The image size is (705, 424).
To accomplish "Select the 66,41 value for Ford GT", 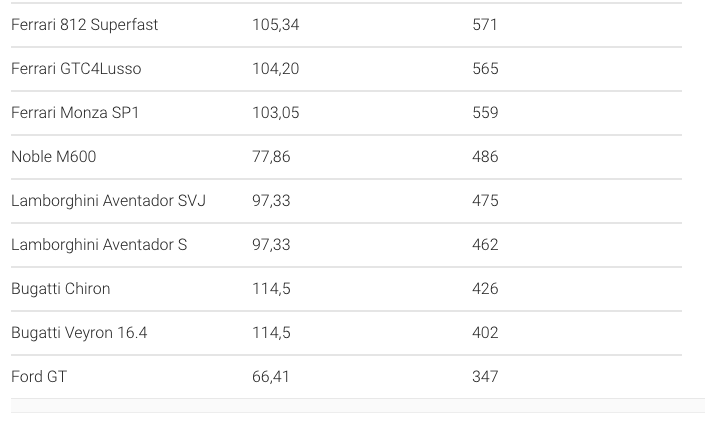I will [271, 377].
